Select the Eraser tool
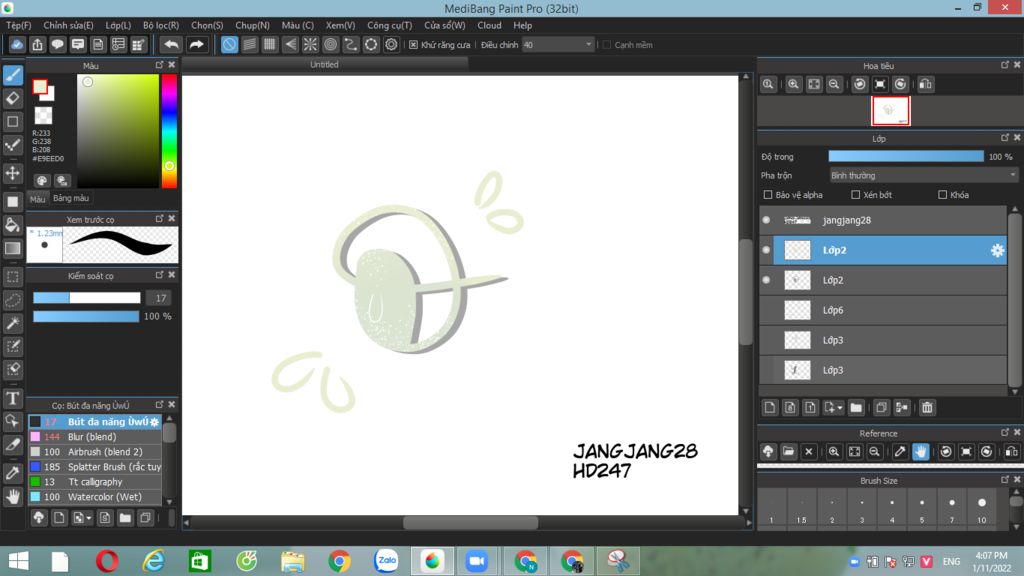This screenshot has height=576, width=1024. coord(12,99)
